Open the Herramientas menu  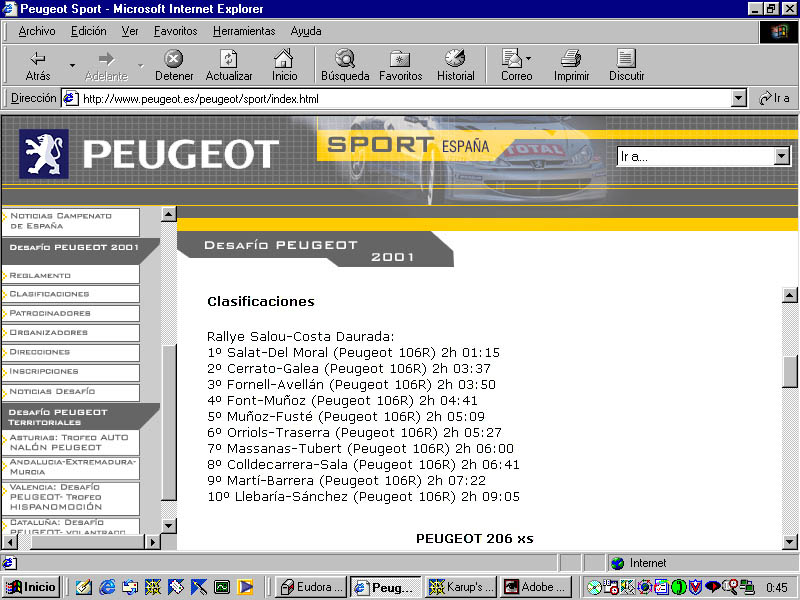click(x=244, y=31)
